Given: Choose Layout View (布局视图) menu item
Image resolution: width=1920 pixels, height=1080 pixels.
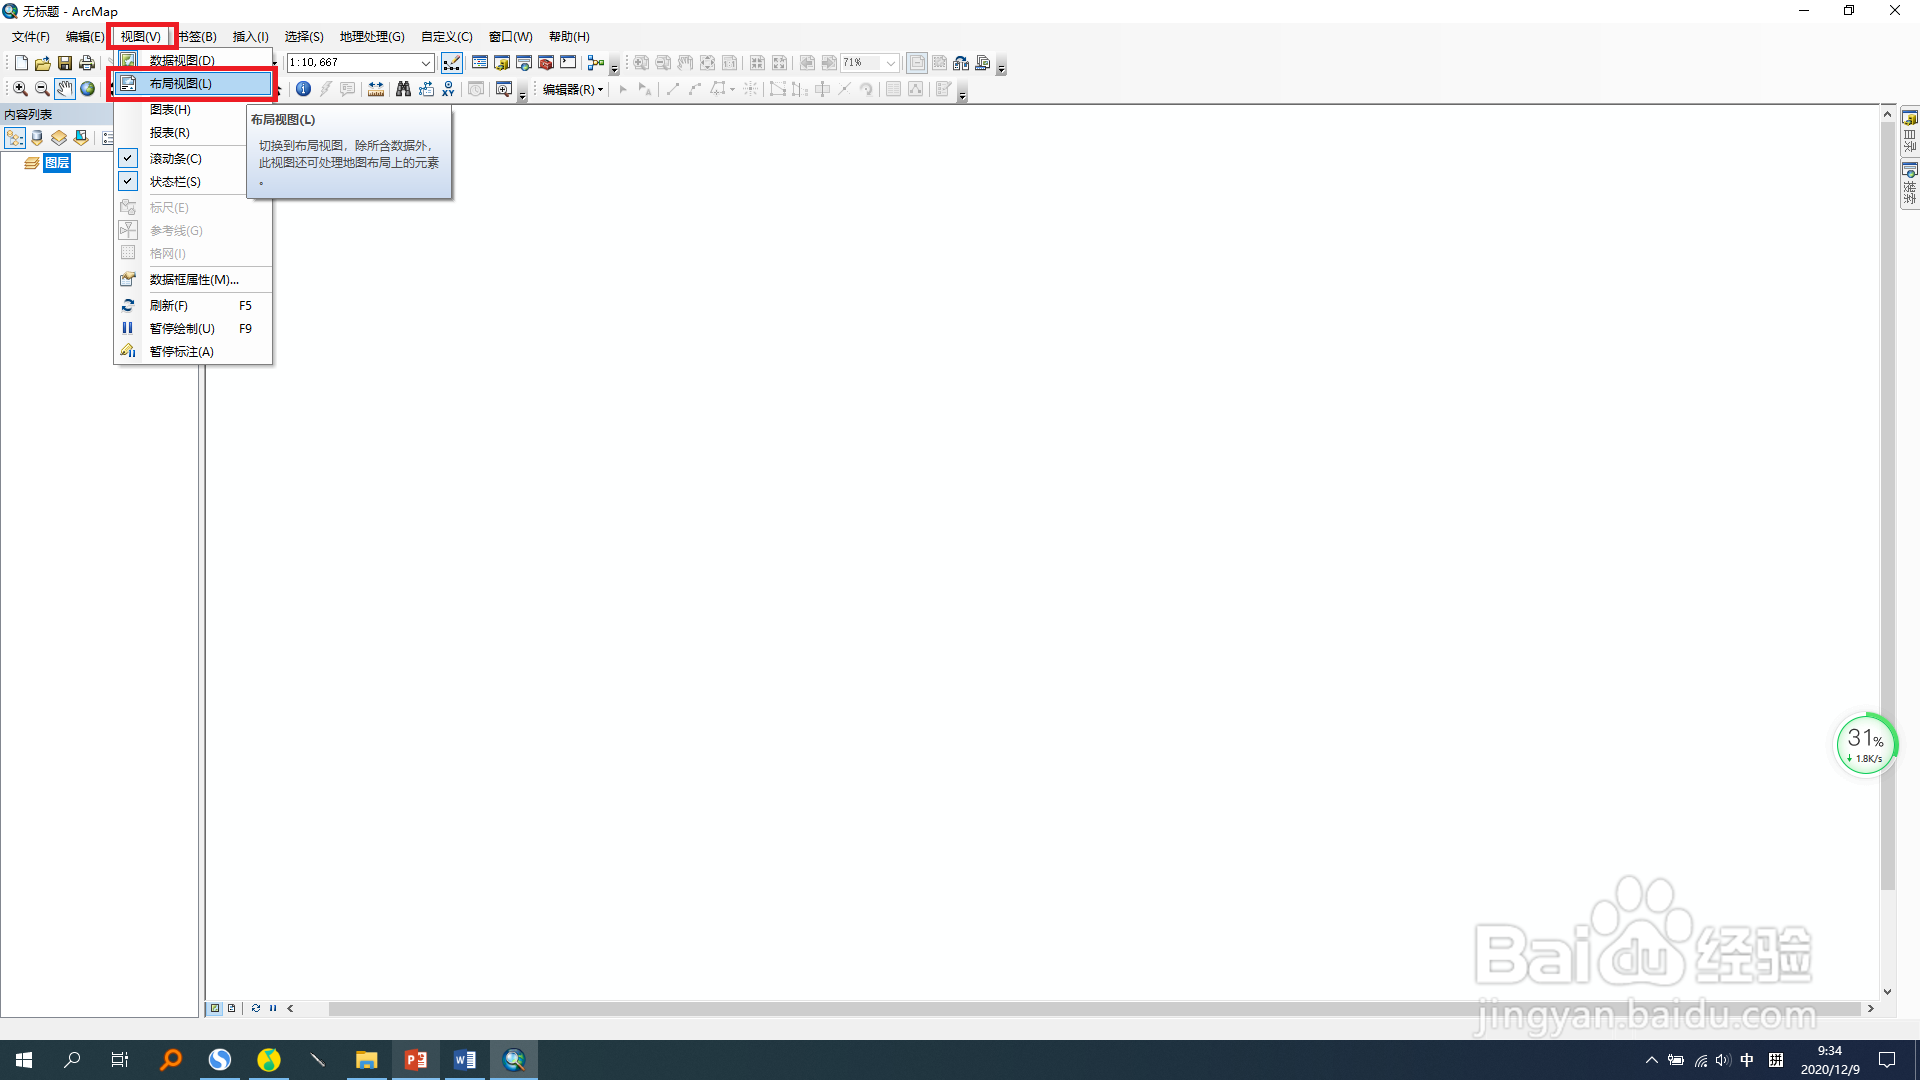Looking at the screenshot, I should point(182,83).
